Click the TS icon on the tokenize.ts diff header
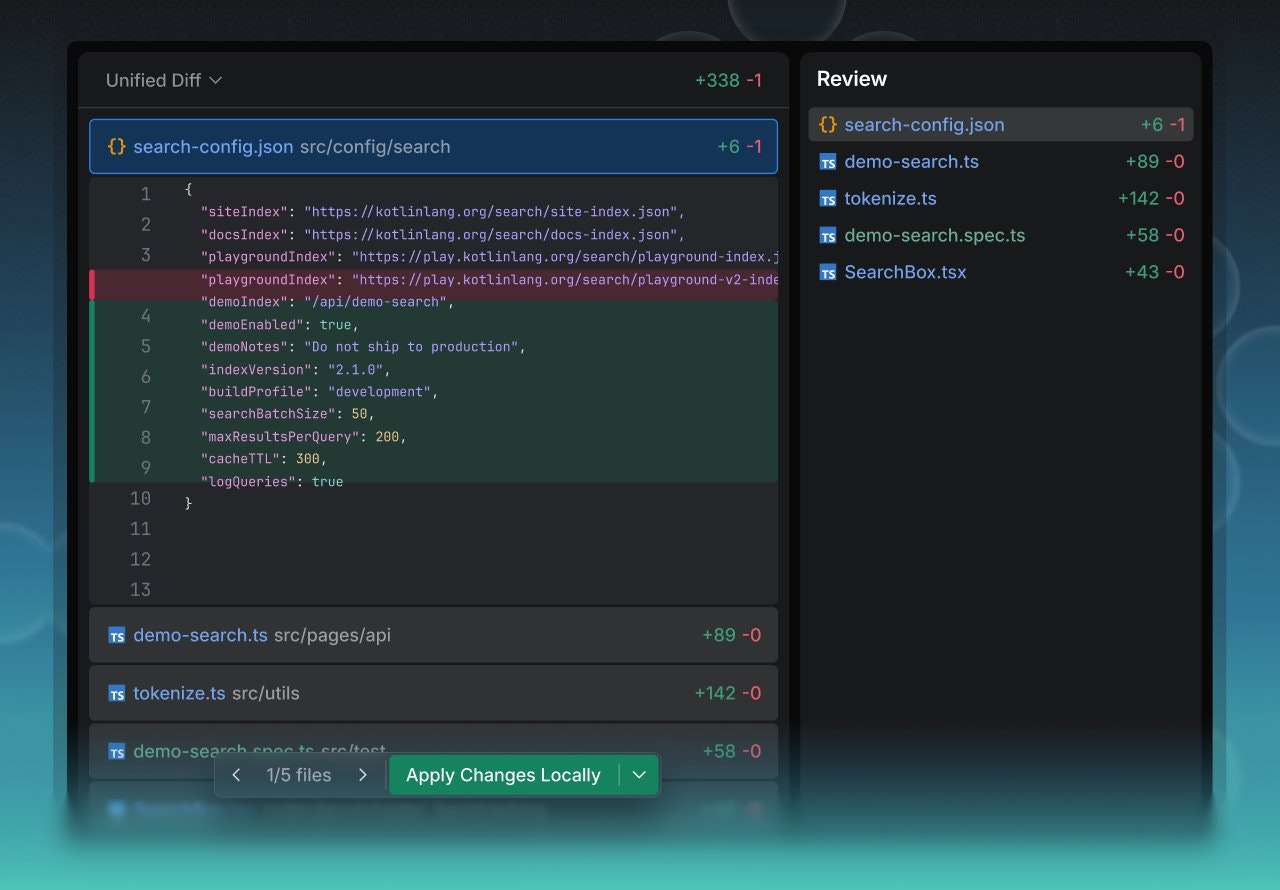1280x890 pixels. [x=117, y=693]
